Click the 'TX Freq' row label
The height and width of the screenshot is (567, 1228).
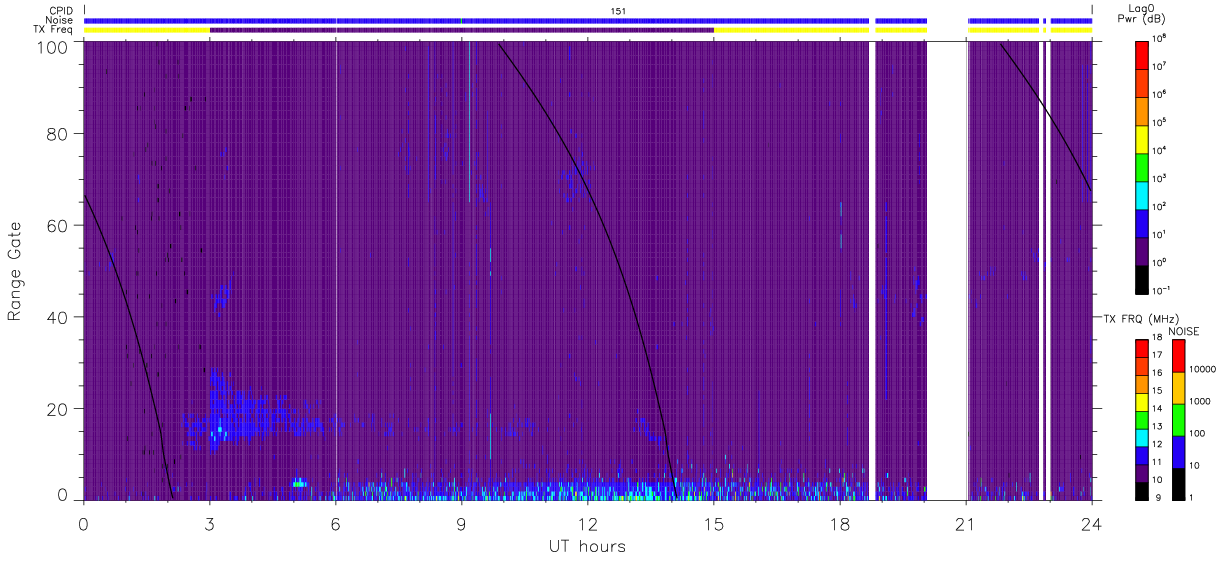(x=54, y=30)
